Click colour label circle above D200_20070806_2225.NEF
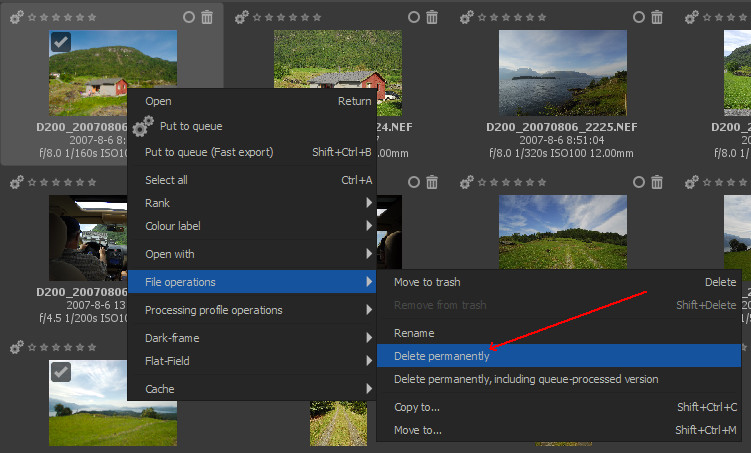 (x=639, y=17)
